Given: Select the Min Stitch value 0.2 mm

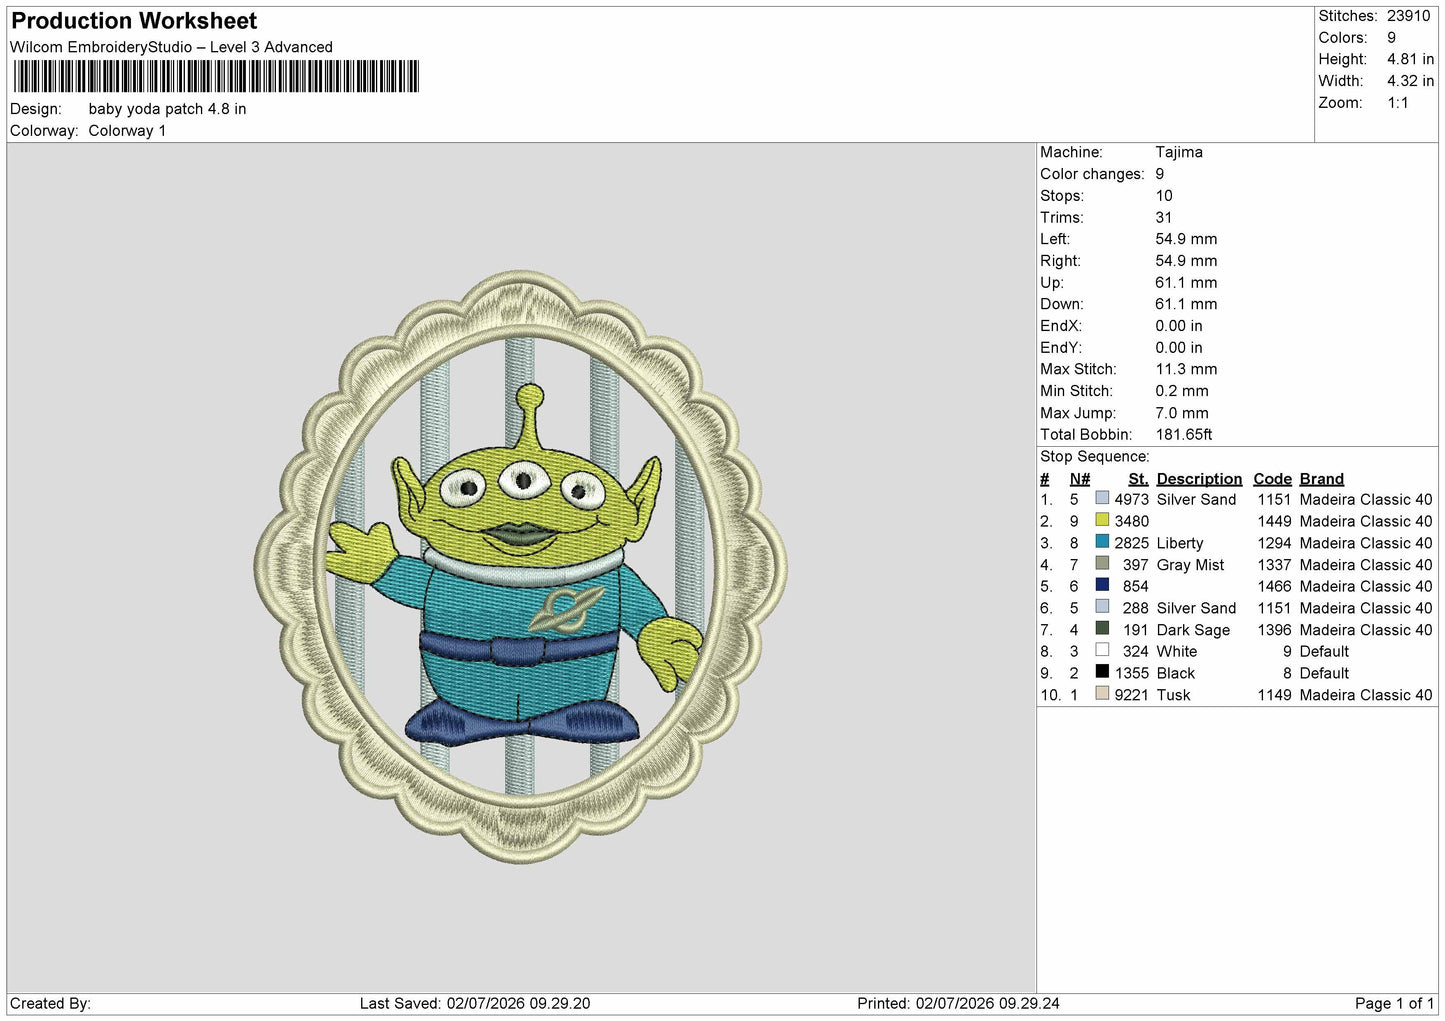Looking at the screenshot, I should tap(1182, 391).
